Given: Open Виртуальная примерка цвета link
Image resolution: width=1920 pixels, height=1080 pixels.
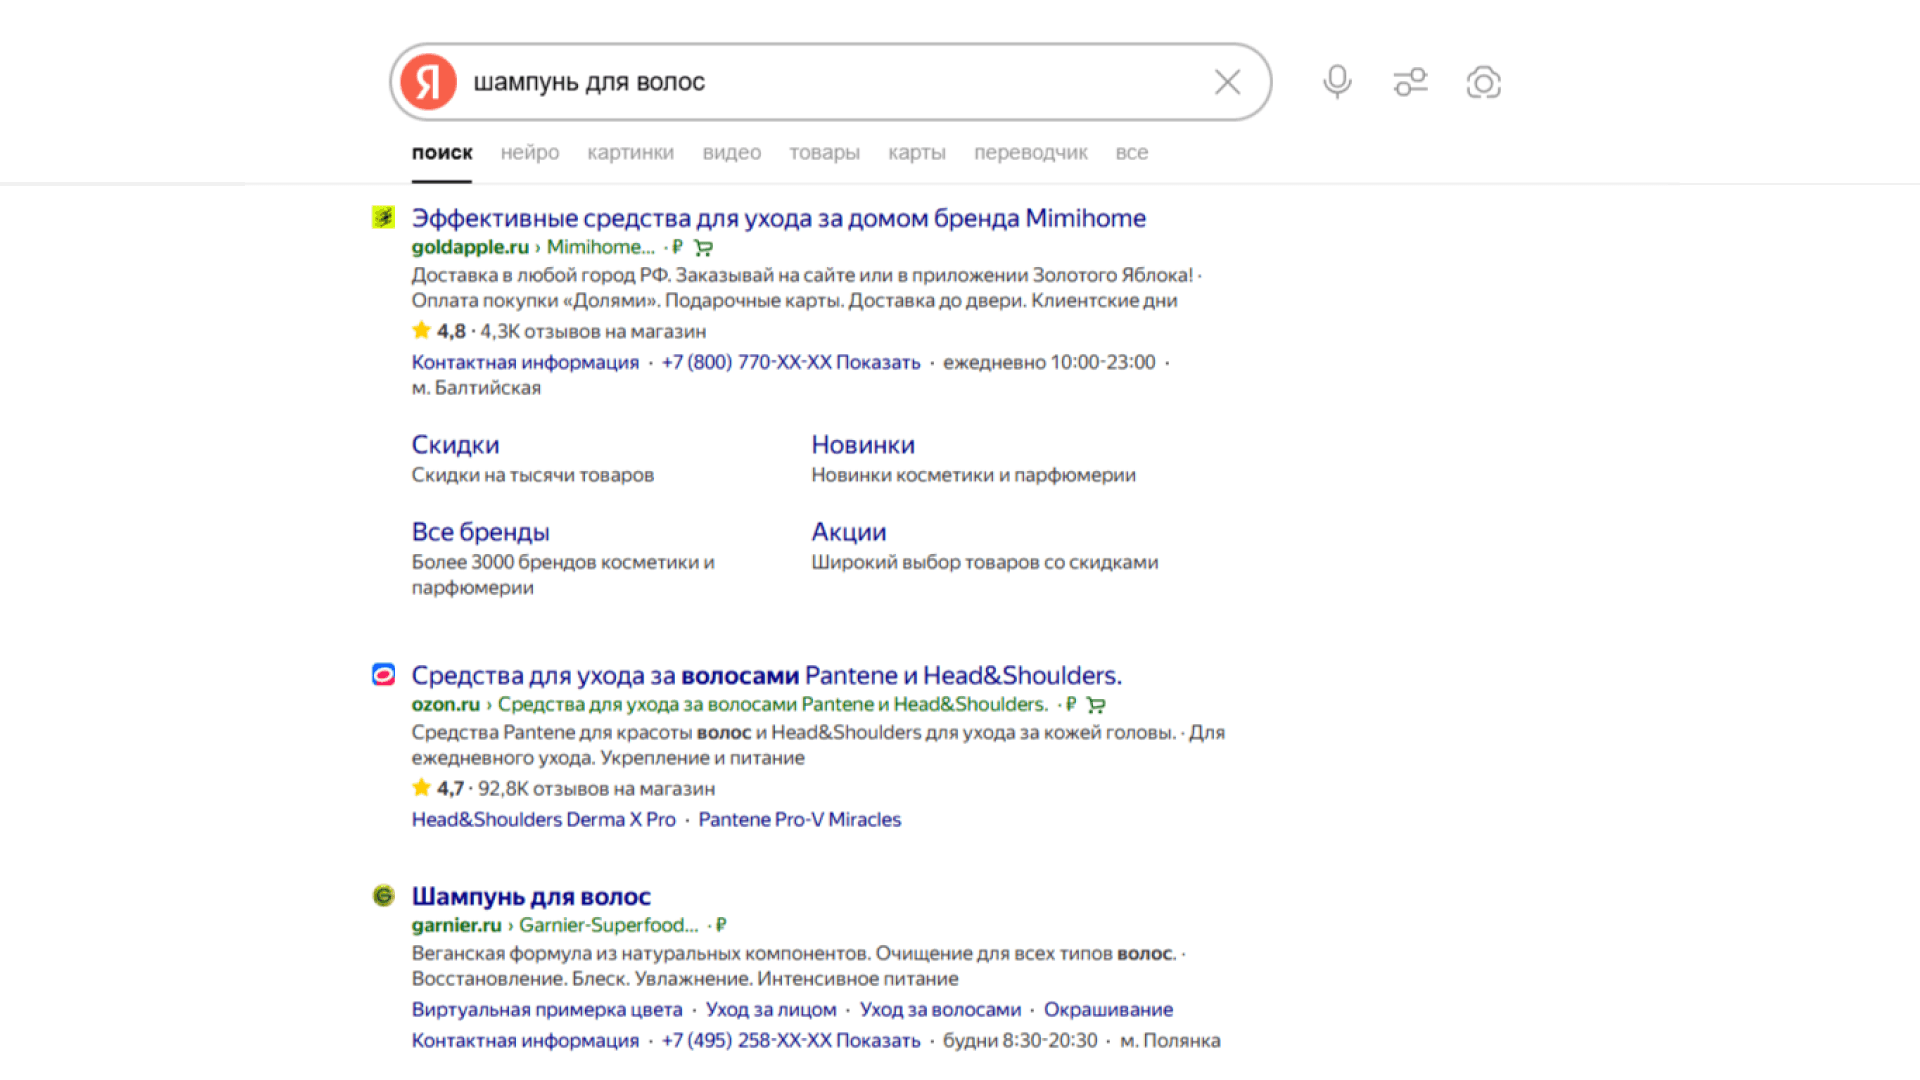Looking at the screenshot, I should pyautogui.click(x=547, y=1009).
